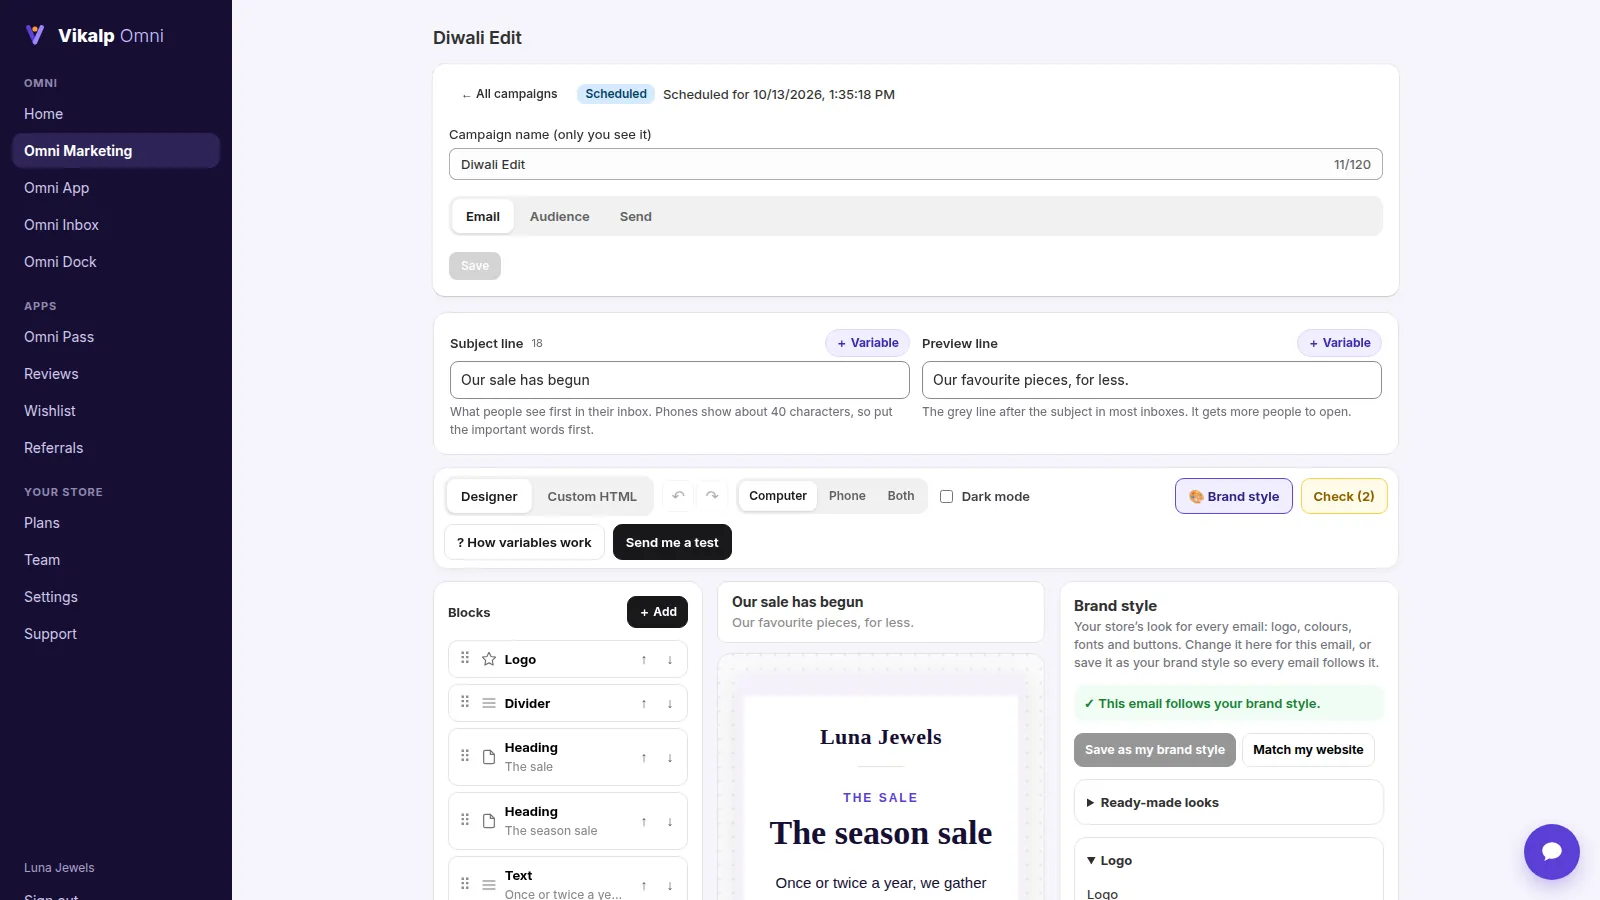Move 'The season sale' heading down
The width and height of the screenshot is (1600, 900).
click(670, 822)
